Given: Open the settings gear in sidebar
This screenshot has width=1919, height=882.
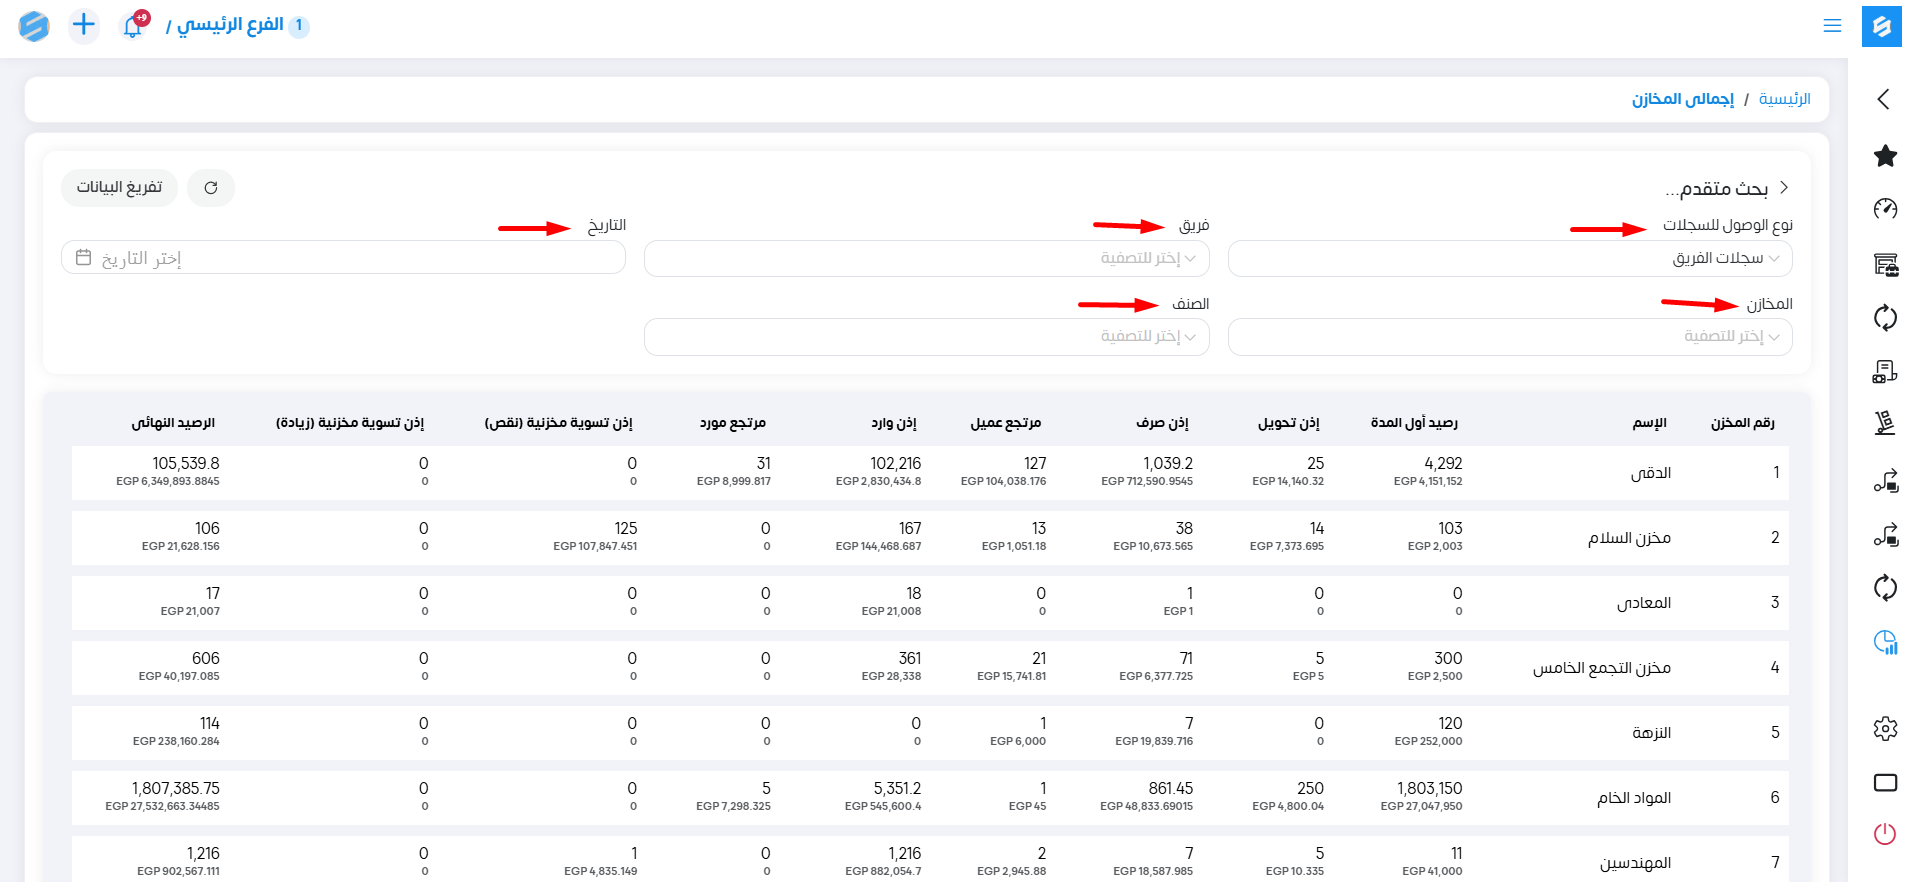Looking at the screenshot, I should [x=1885, y=729].
